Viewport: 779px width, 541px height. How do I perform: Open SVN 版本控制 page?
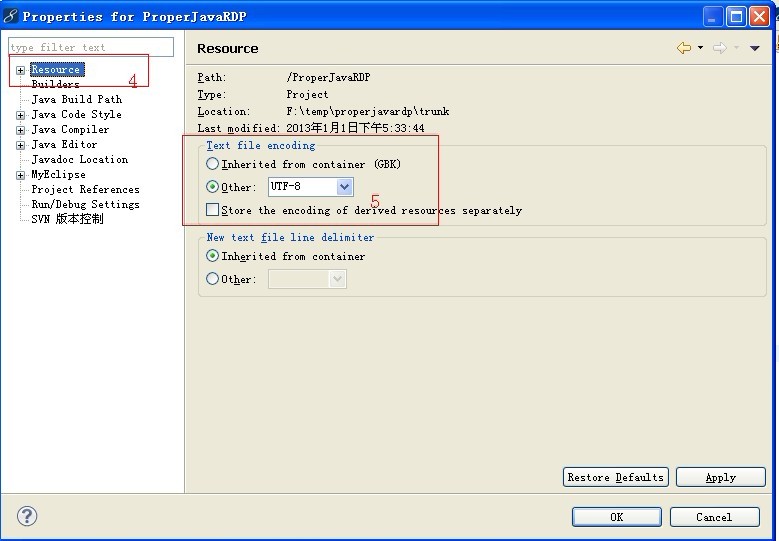point(67,219)
